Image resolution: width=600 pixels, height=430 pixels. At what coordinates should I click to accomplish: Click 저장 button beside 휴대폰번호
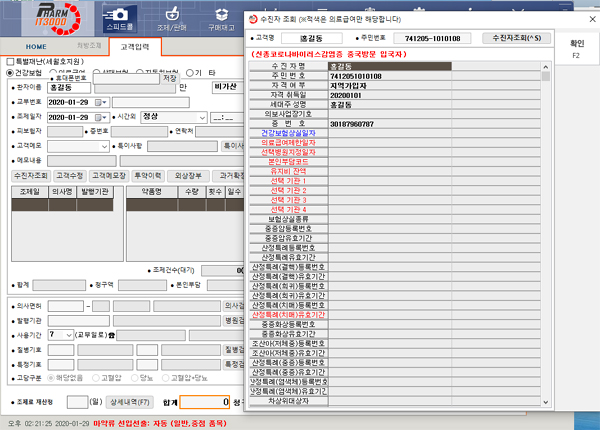170,78
